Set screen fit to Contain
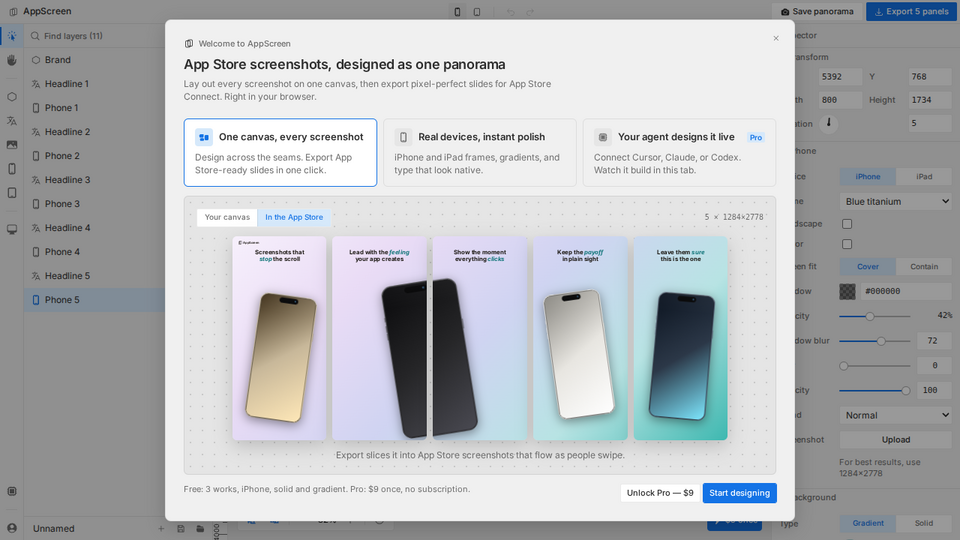 coord(924,266)
